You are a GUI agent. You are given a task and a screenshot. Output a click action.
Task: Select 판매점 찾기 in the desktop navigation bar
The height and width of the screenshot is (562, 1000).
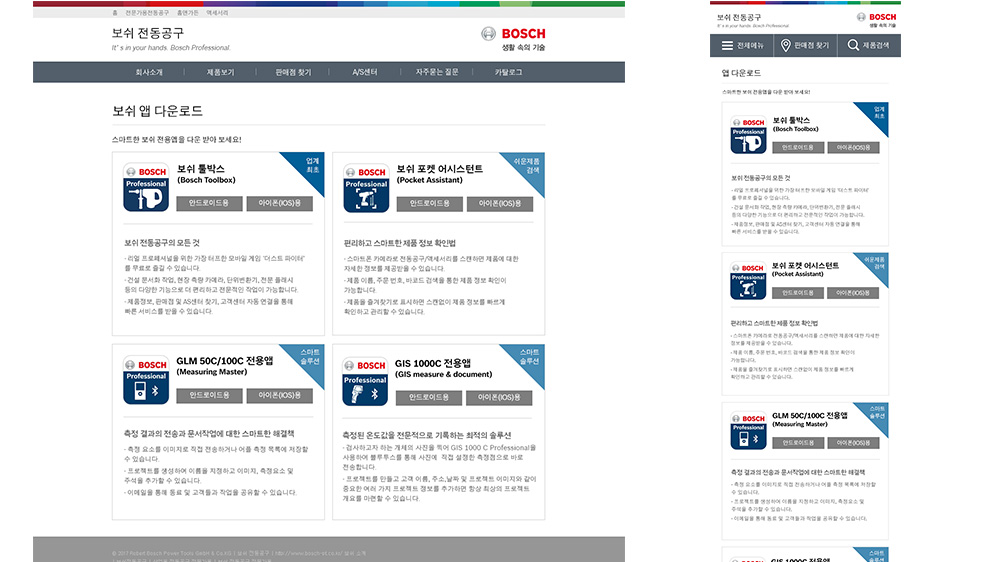[293, 73]
